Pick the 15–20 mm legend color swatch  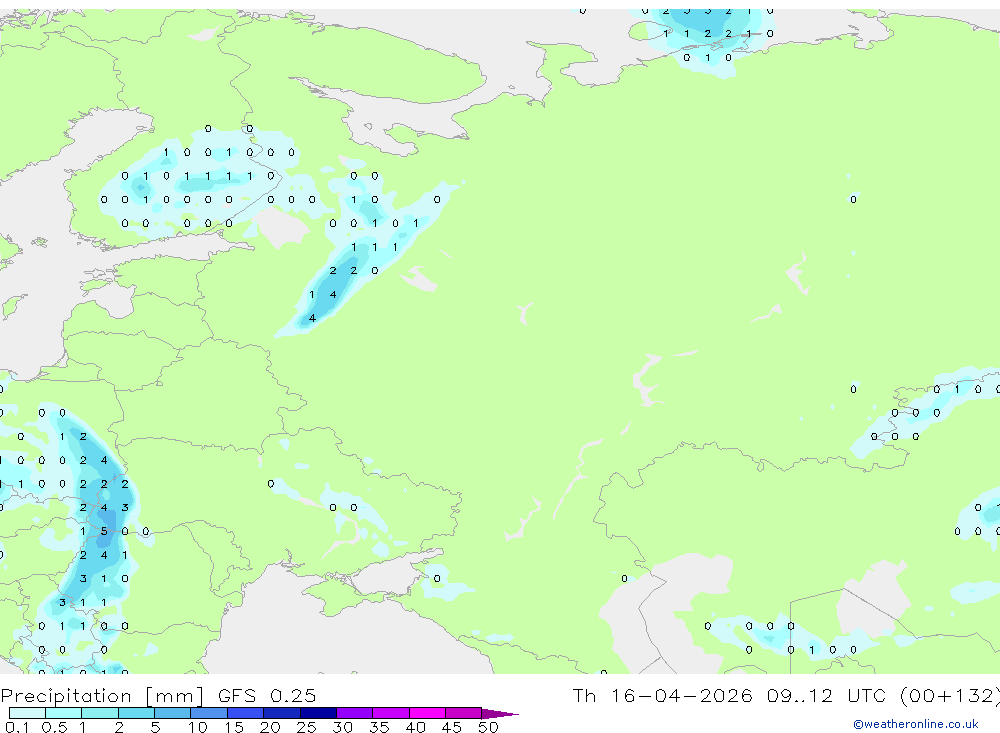click(246, 713)
